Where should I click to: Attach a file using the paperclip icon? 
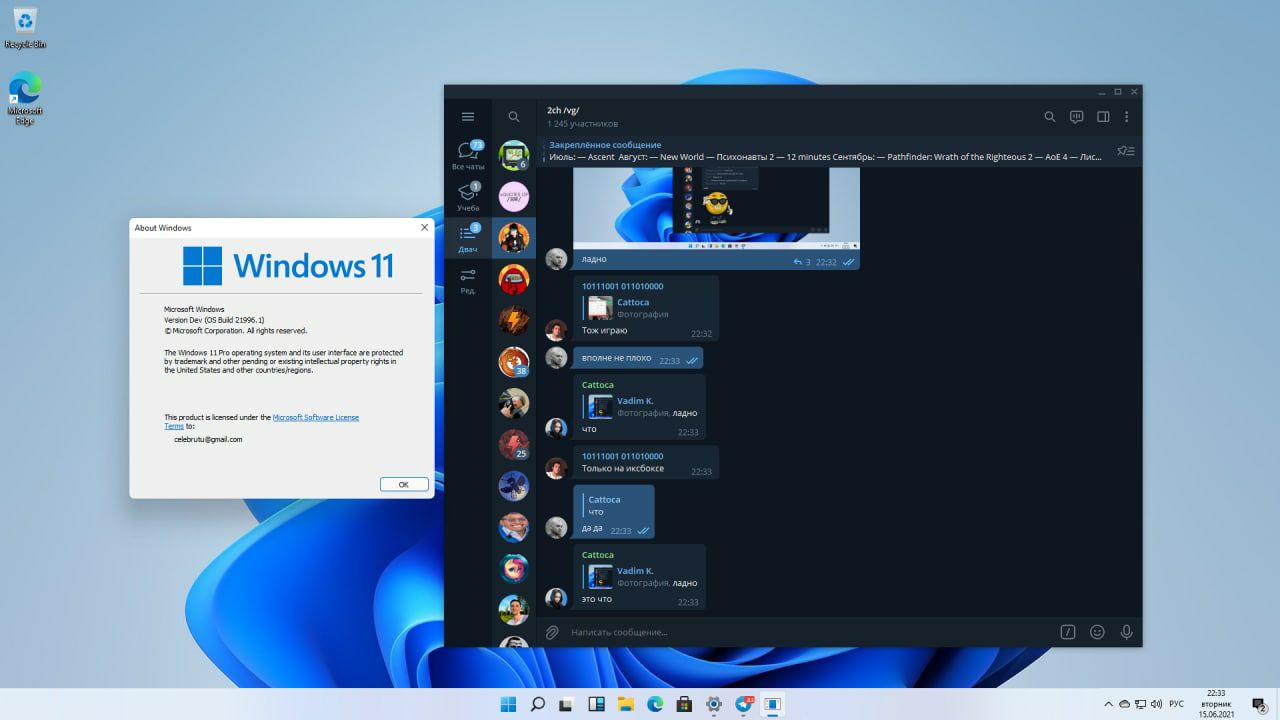click(552, 632)
